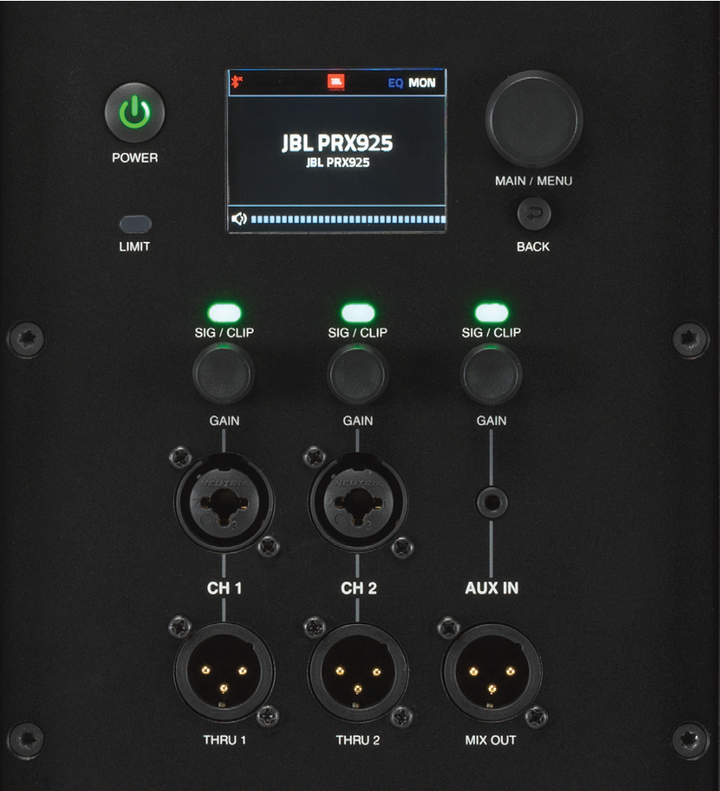Click the THRU 2 label
The height and width of the screenshot is (791, 720).
[358, 740]
